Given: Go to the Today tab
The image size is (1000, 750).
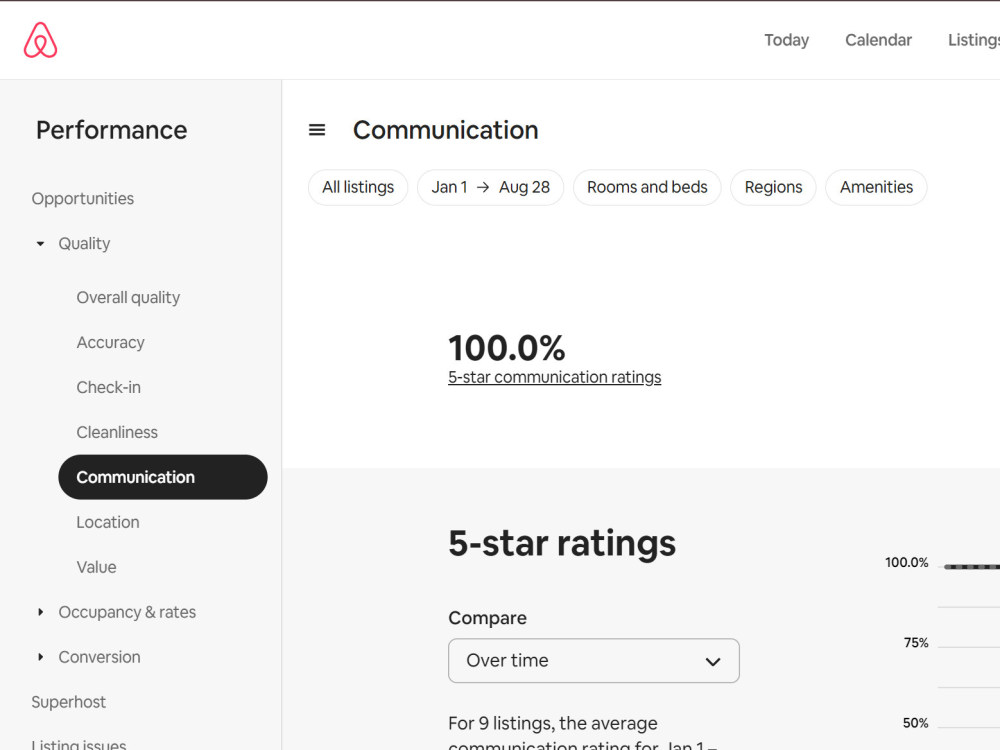Looking at the screenshot, I should pos(786,40).
